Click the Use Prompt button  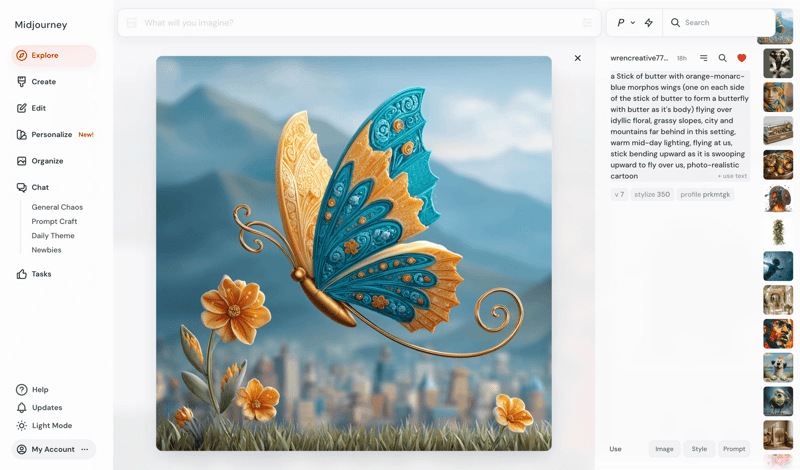click(x=734, y=449)
